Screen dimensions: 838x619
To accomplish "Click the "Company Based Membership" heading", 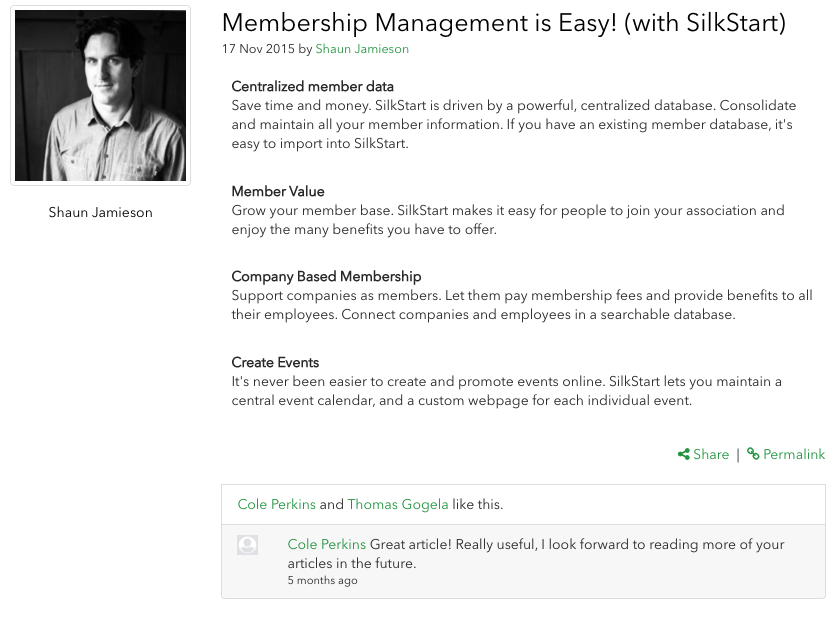I will [326, 276].
